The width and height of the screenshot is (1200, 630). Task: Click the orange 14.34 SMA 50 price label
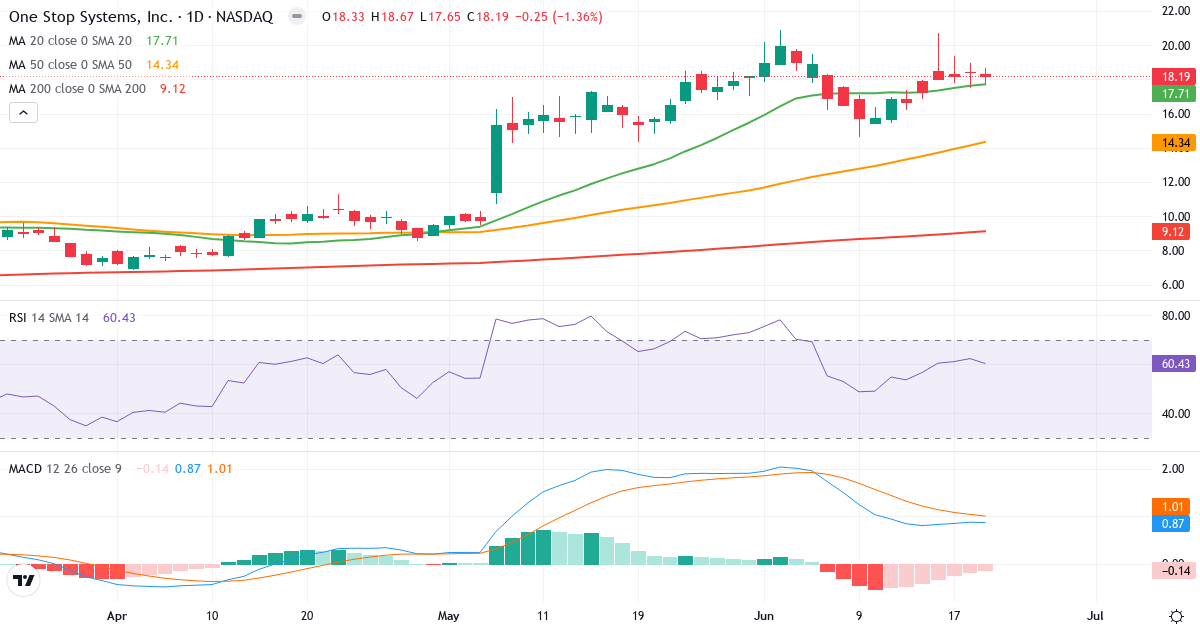(x=1174, y=143)
